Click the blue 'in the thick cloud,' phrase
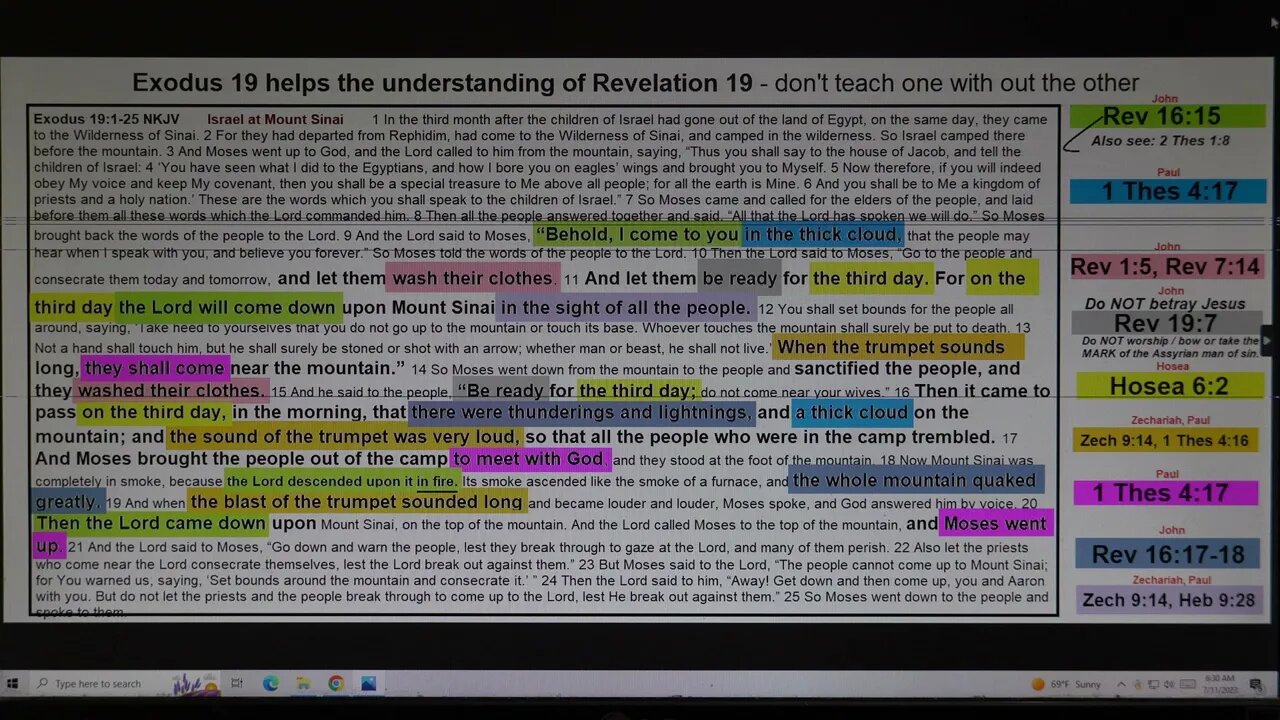This screenshot has height=720, width=1280. (x=823, y=235)
